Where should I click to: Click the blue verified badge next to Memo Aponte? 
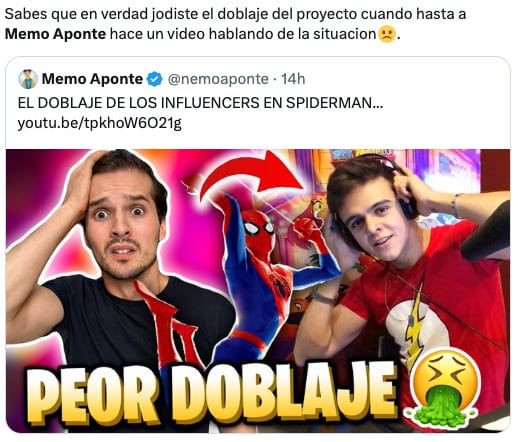click(x=154, y=79)
